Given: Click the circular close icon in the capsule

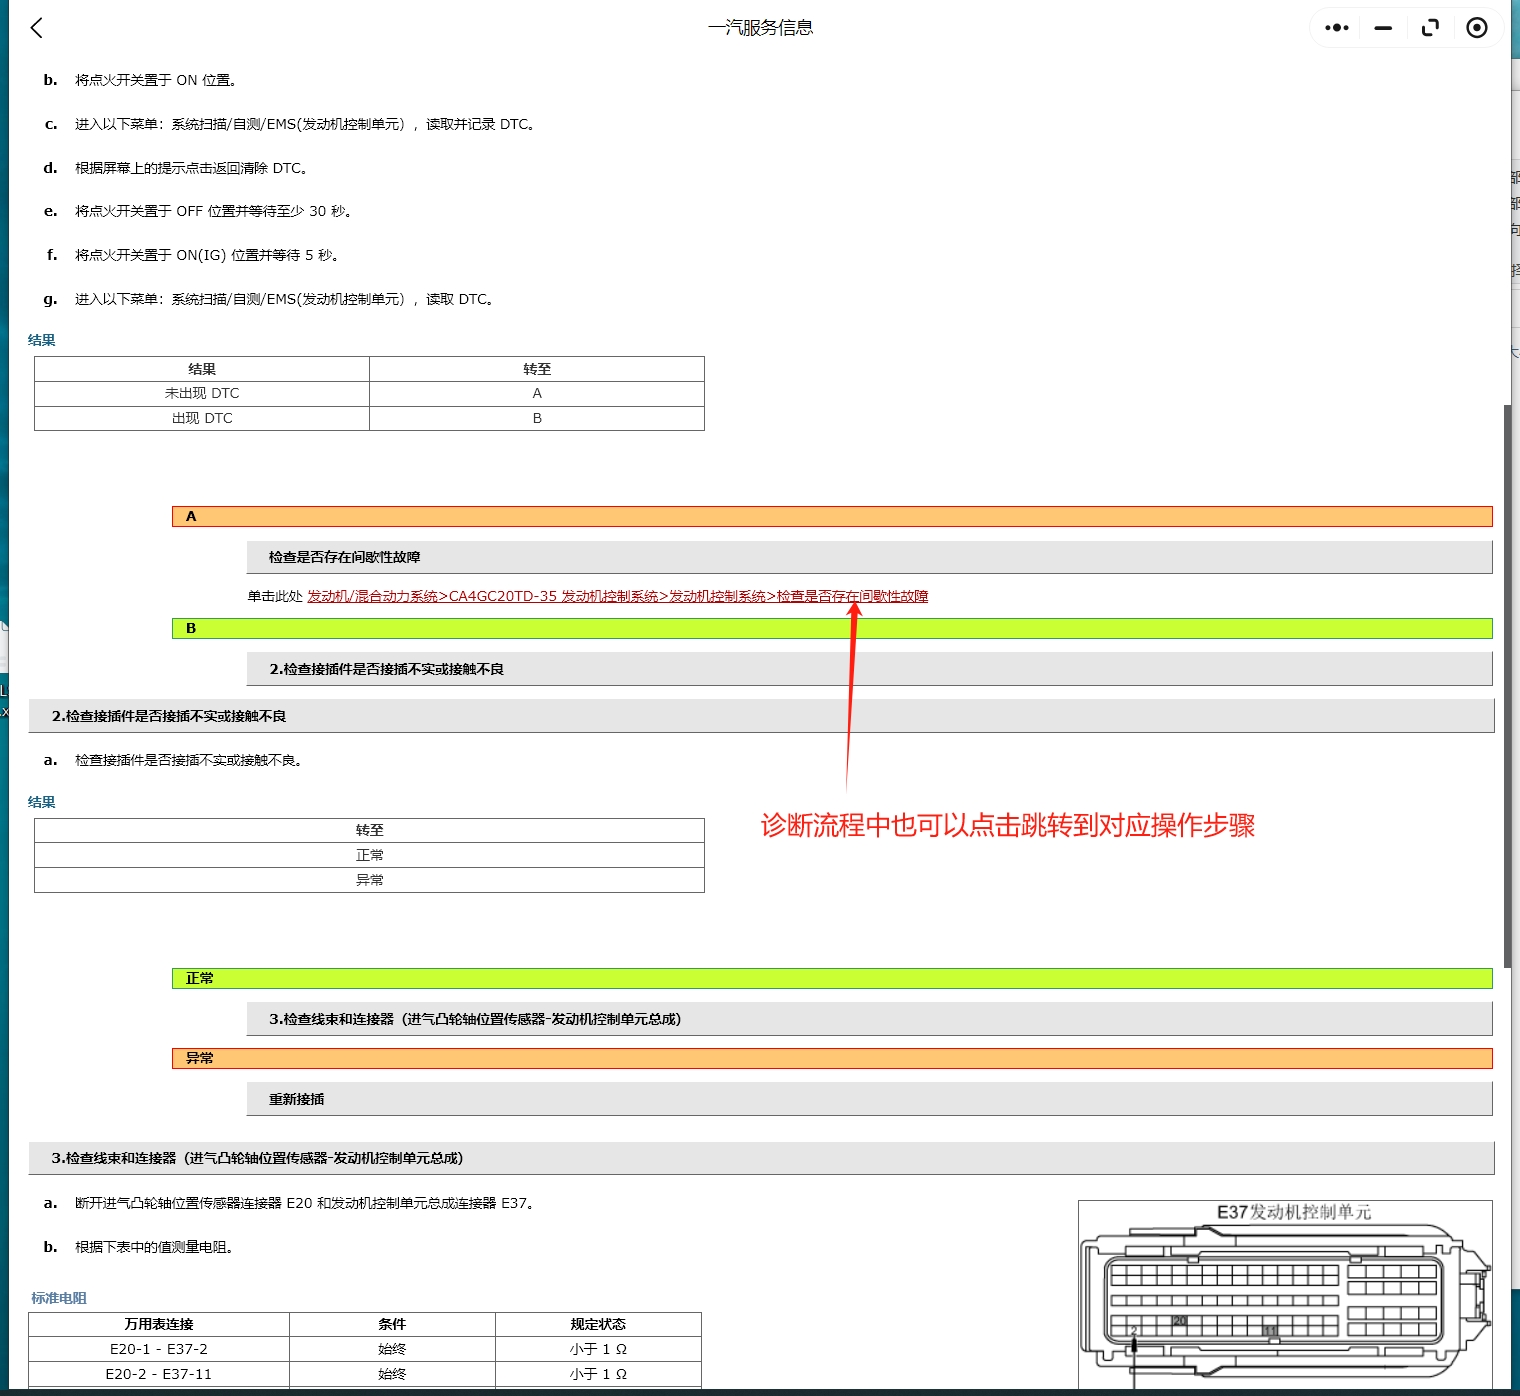Looking at the screenshot, I should point(1477,27).
